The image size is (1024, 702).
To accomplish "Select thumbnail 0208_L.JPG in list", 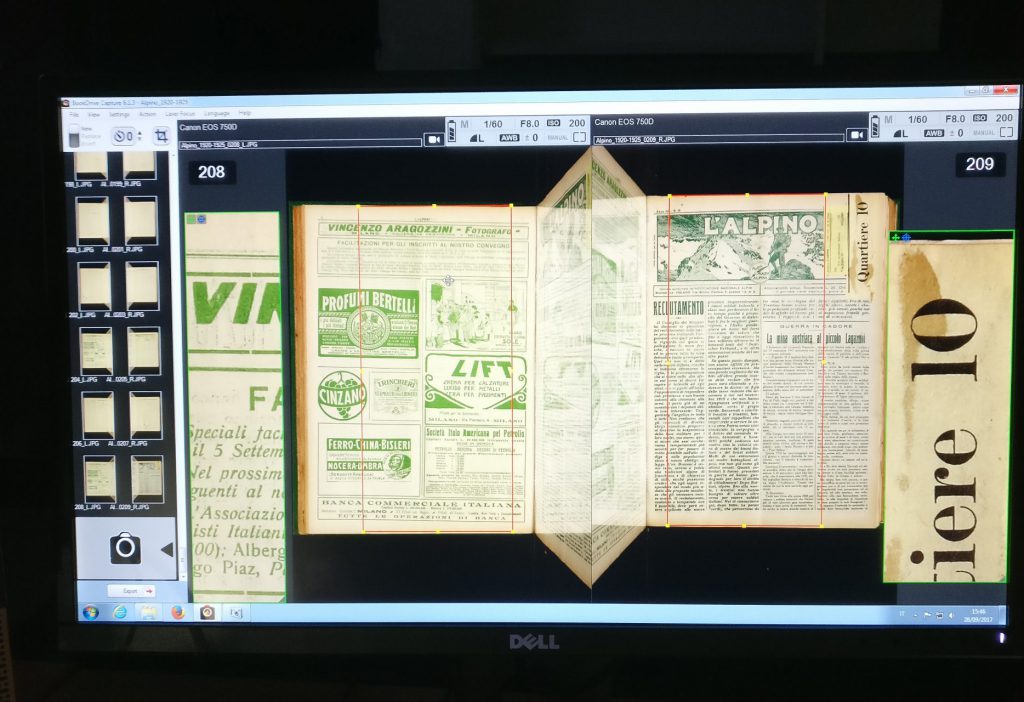I will pos(99,479).
